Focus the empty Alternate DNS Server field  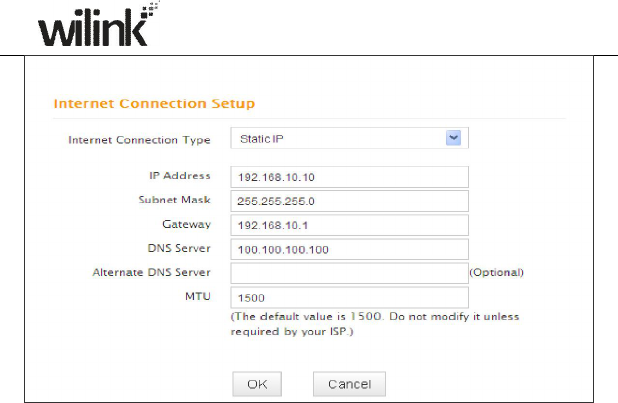(x=349, y=272)
